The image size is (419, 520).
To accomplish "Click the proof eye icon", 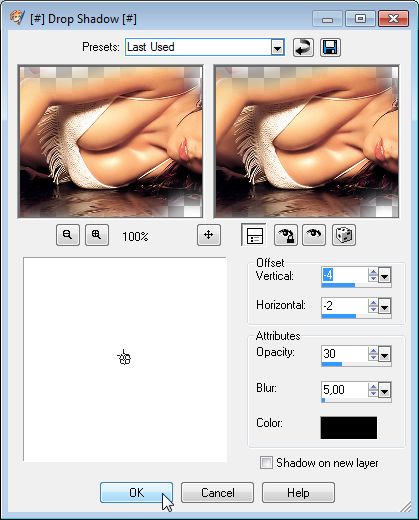I will 314,235.
